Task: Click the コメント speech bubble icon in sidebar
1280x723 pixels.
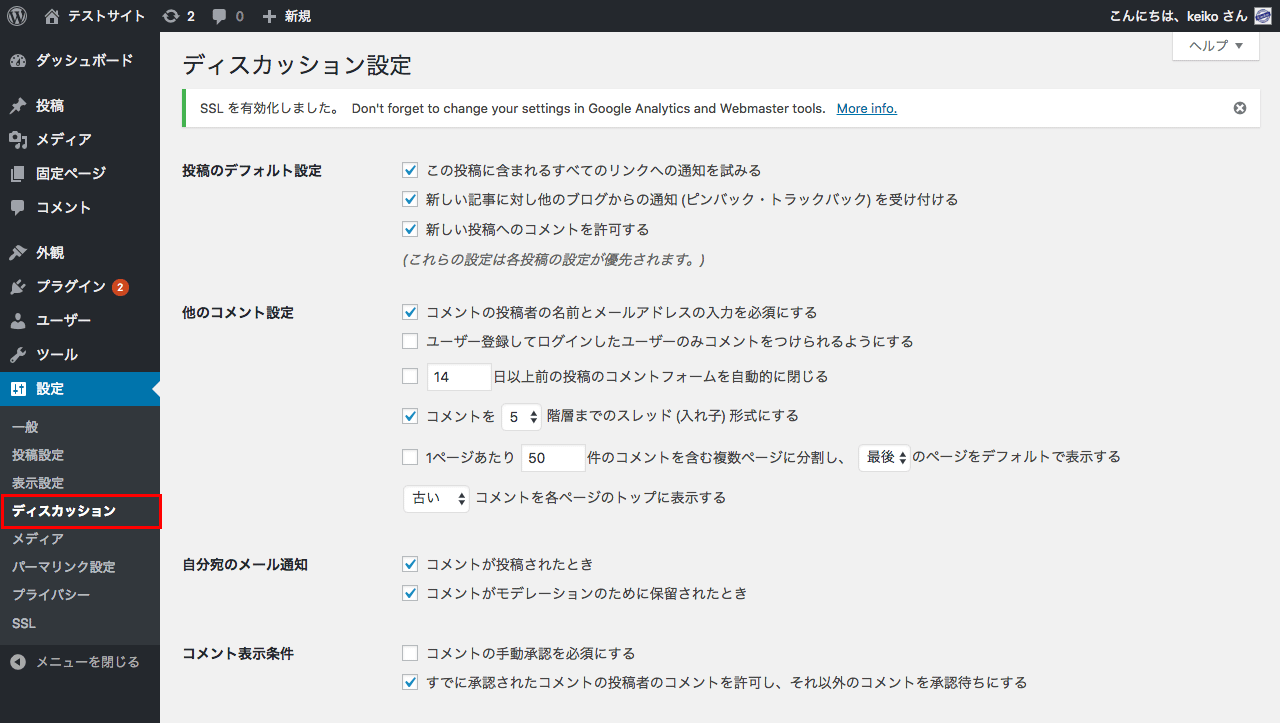Action: point(18,208)
